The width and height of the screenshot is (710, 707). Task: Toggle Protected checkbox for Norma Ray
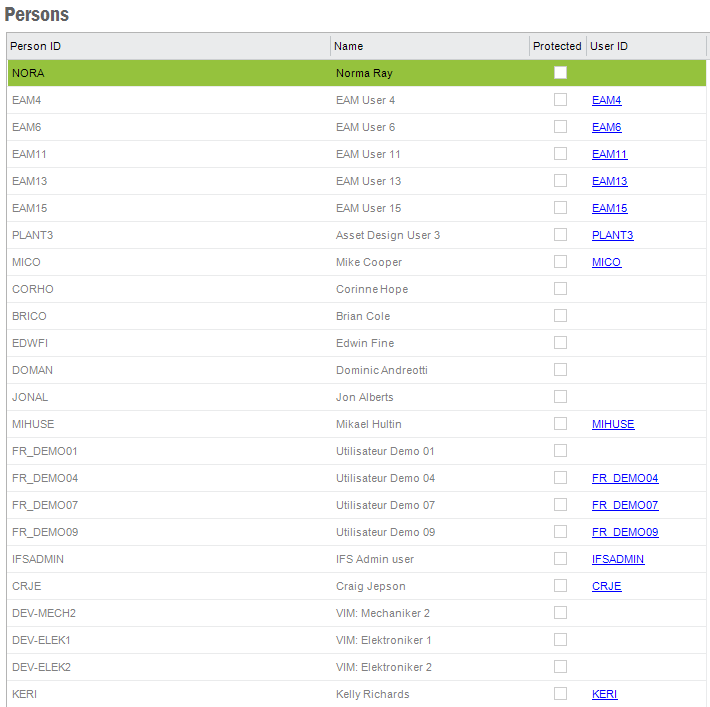coord(560,73)
